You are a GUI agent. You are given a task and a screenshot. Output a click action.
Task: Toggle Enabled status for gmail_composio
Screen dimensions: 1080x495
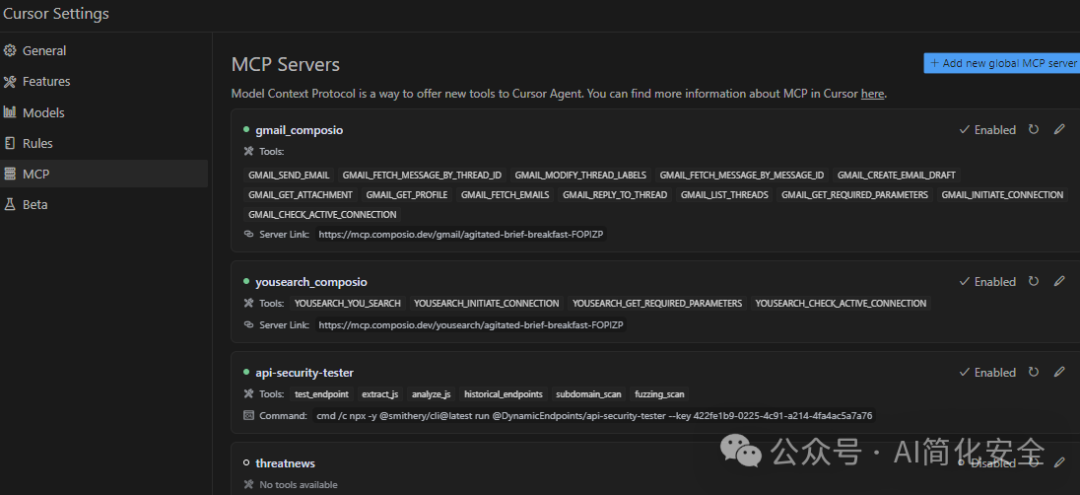click(987, 130)
